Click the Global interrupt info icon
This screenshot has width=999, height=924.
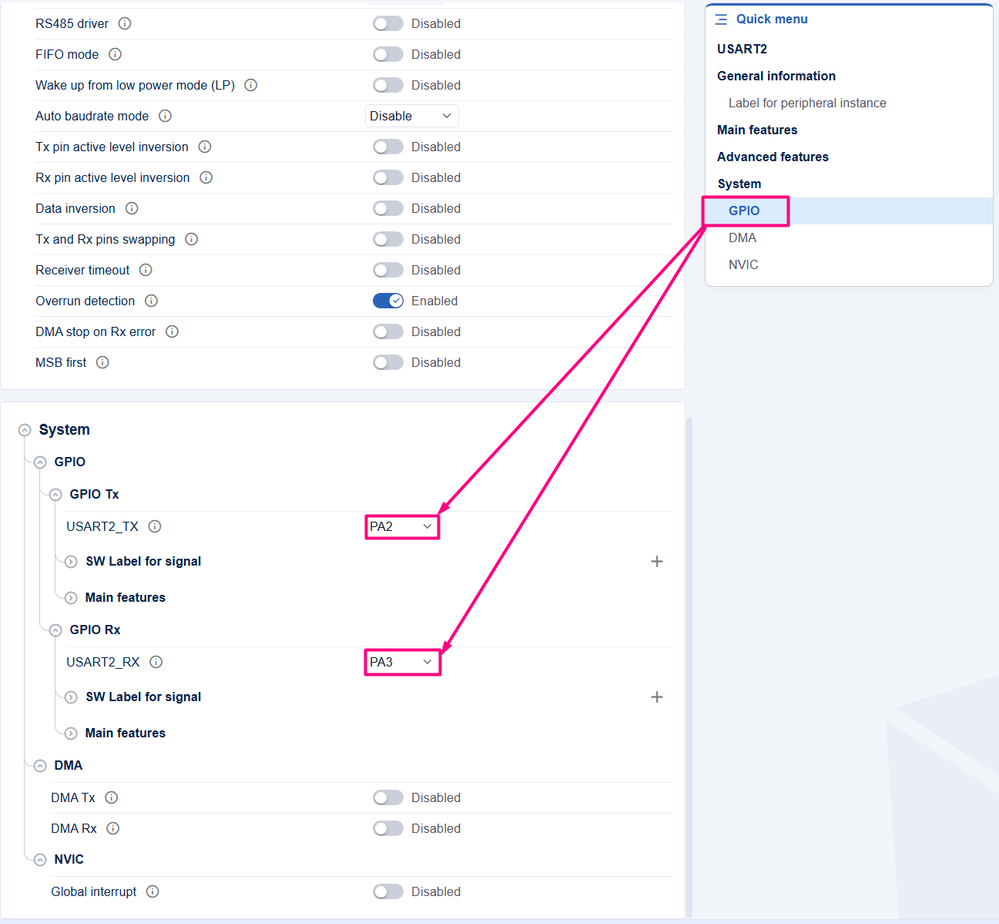pyautogui.click(x=152, y=892)
